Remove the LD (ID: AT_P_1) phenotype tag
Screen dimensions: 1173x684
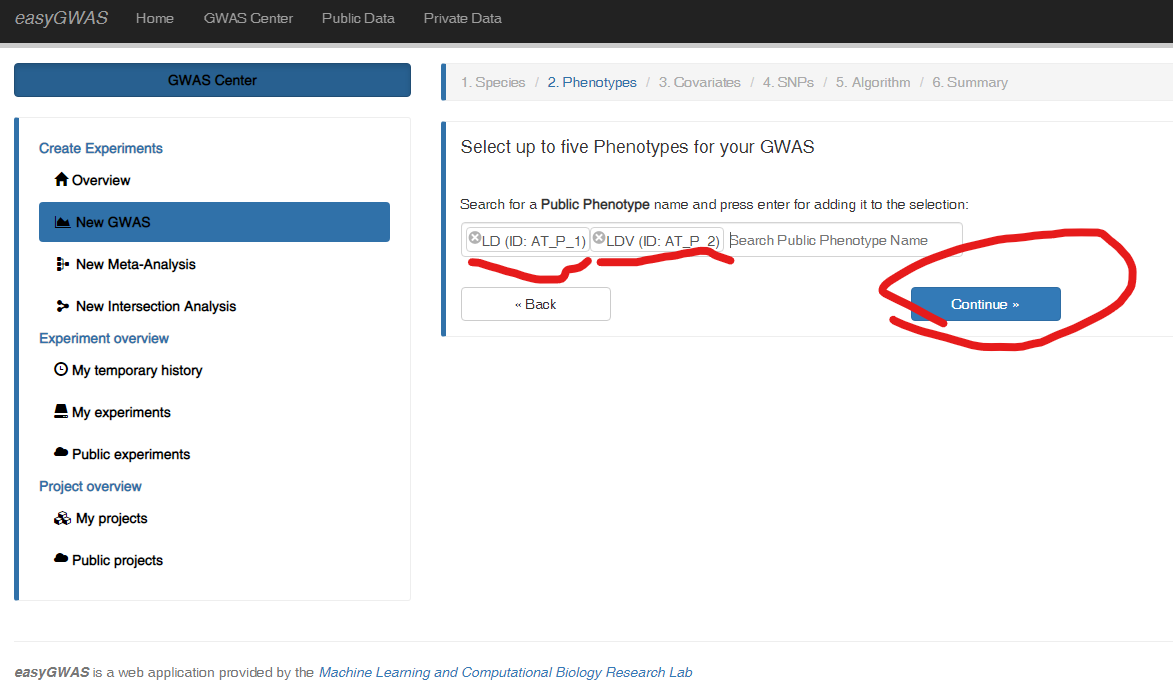tap(475, 239)
